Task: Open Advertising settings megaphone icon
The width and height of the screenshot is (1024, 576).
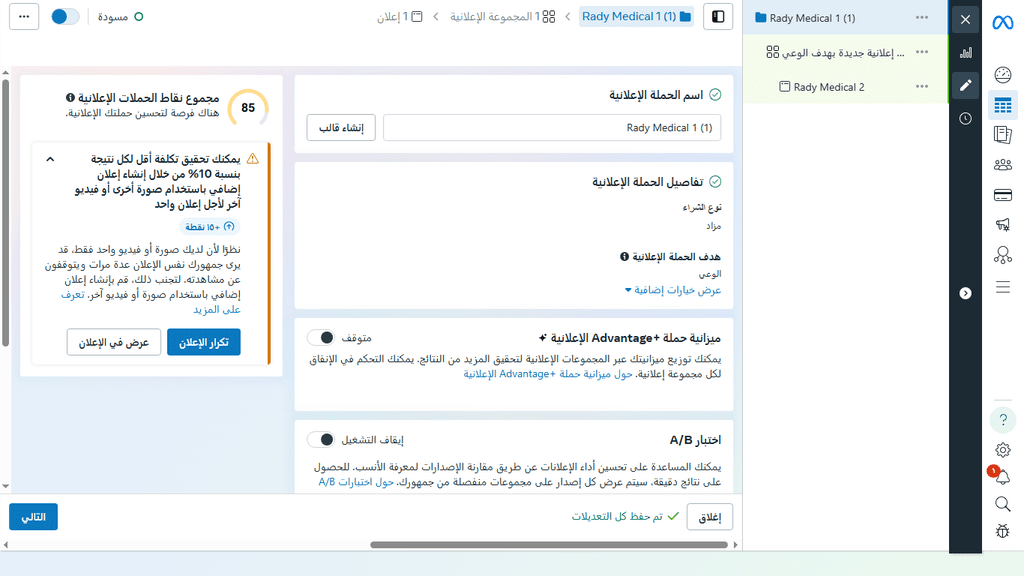Action: click(1002, 225)
